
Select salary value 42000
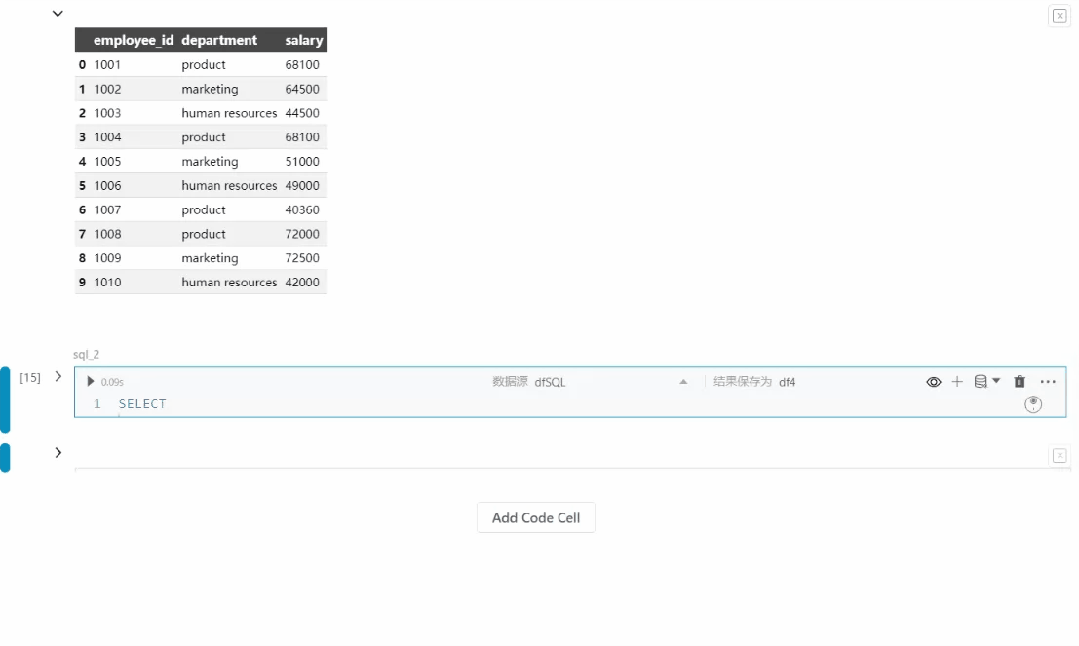point(302,282)
